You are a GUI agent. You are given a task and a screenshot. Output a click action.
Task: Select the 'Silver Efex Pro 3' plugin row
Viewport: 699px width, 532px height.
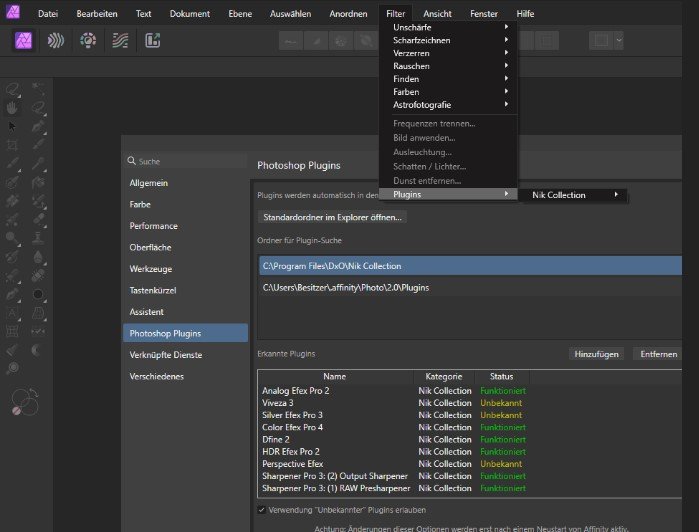point(470,415)
